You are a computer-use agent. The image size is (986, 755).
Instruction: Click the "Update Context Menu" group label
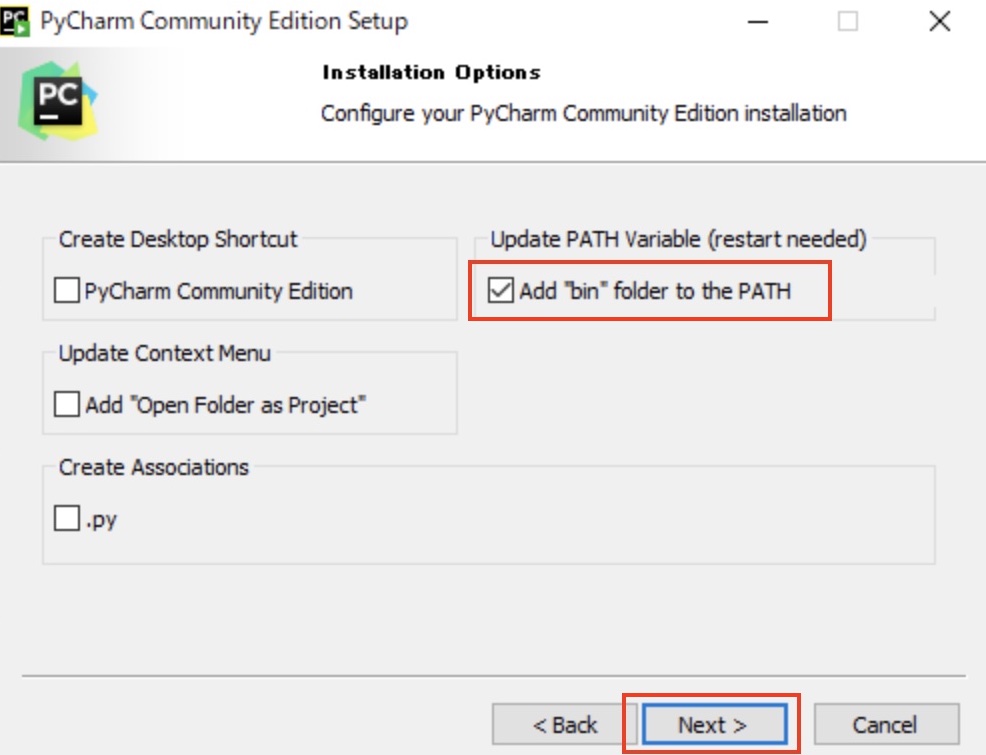165,353
